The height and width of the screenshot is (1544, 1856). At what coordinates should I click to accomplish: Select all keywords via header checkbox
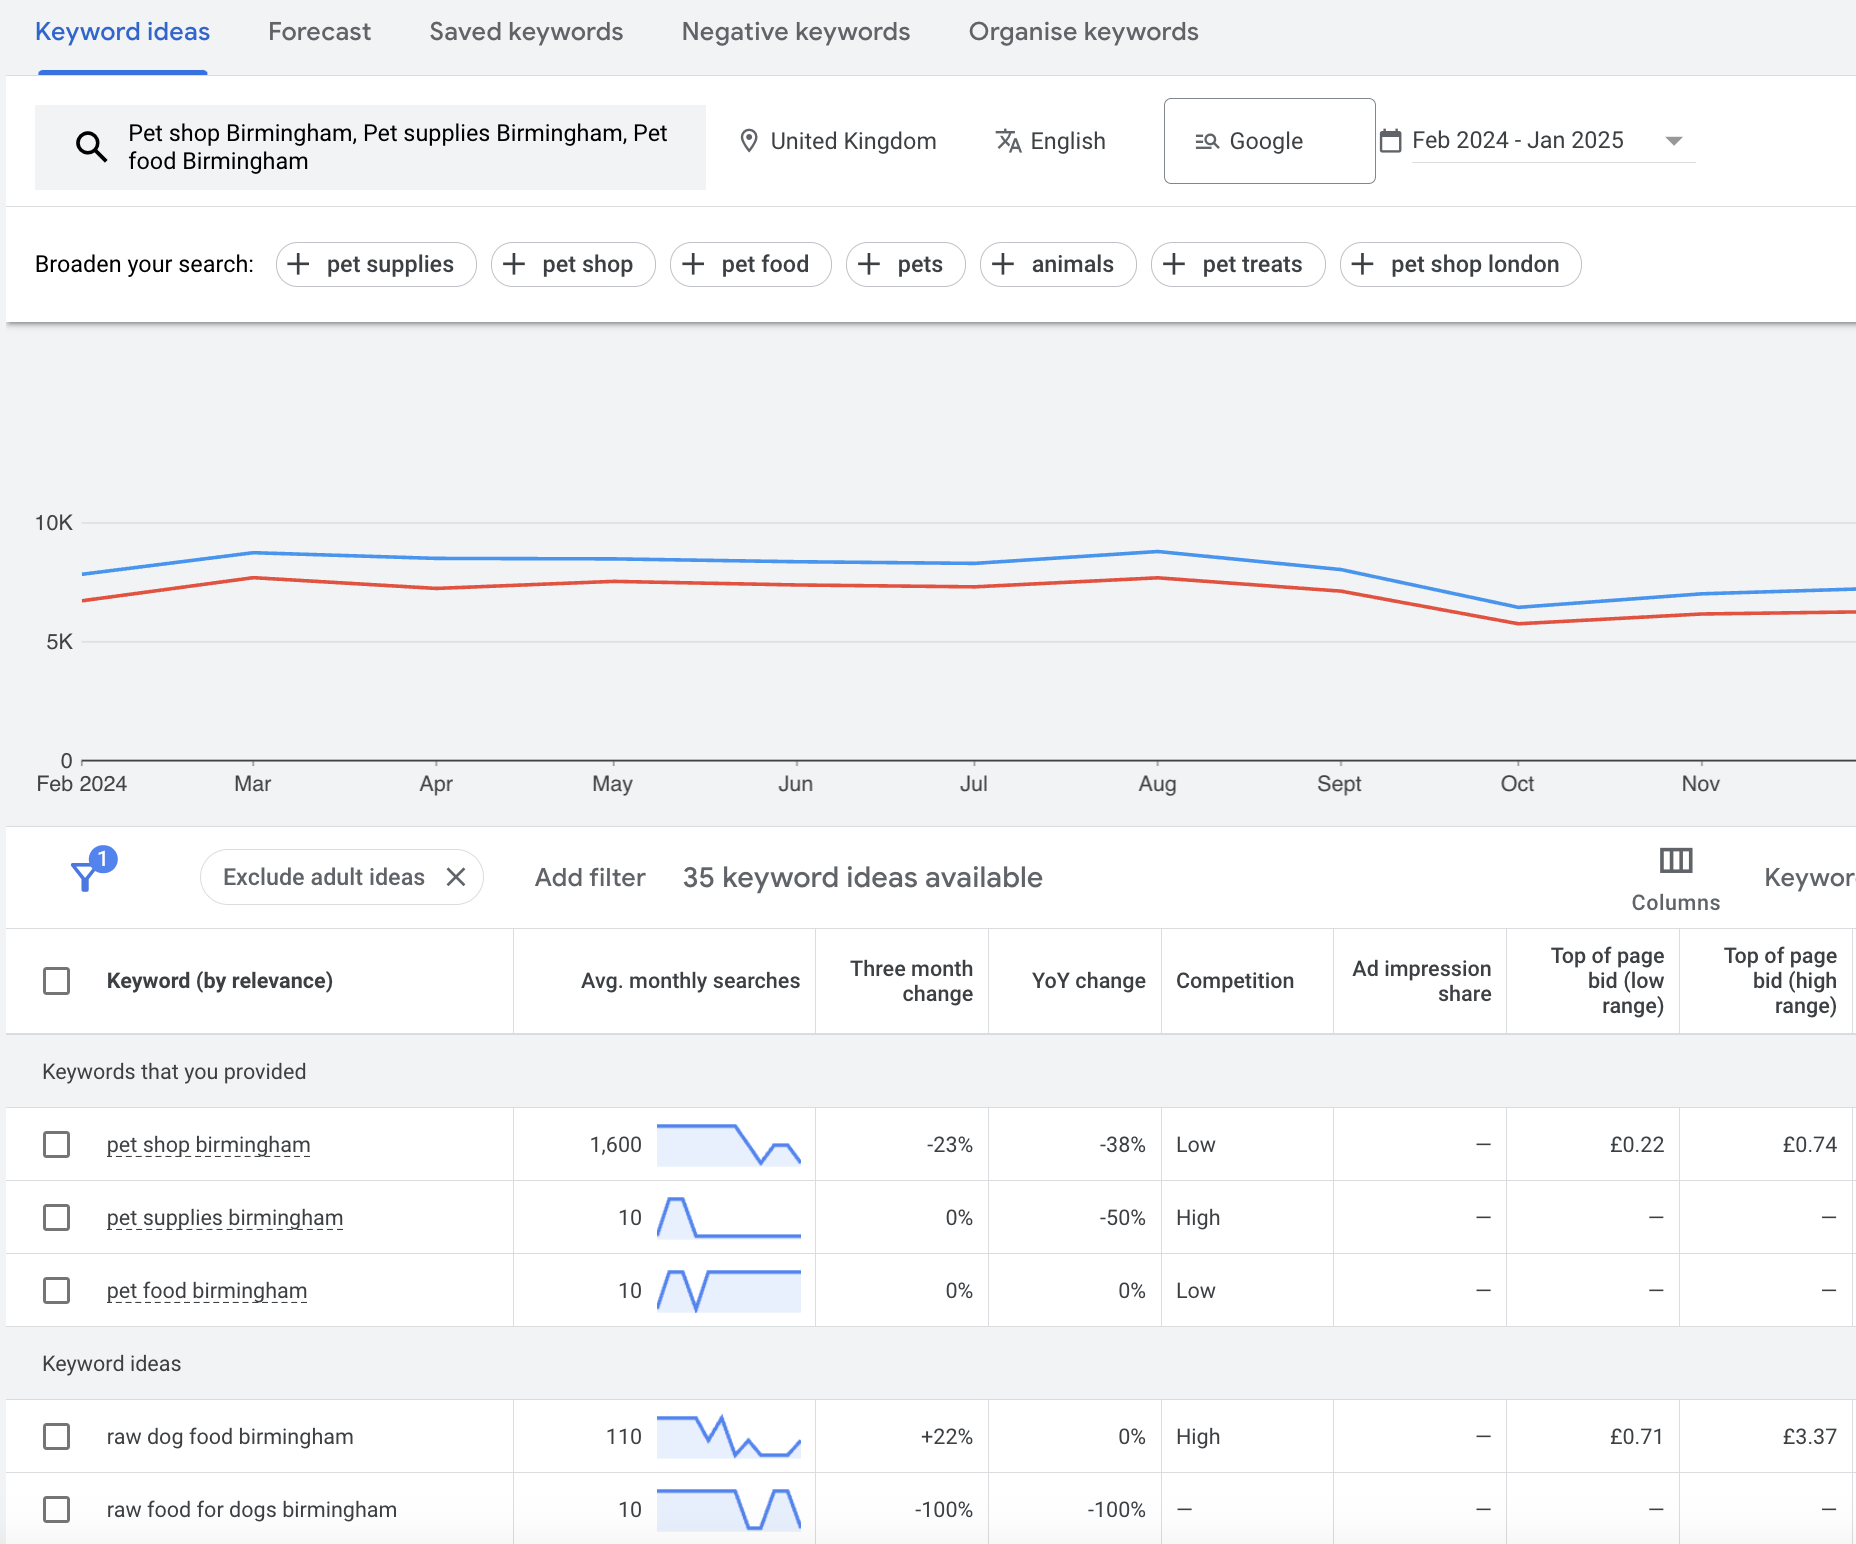tap(57, 981)
